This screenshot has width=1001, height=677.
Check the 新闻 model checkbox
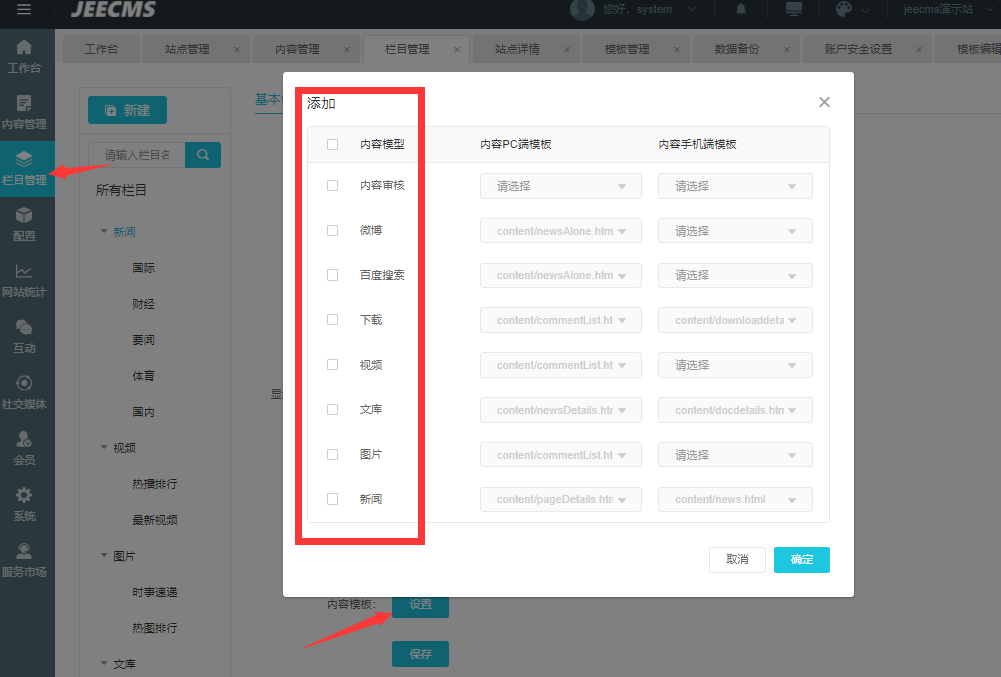(333, 499)
